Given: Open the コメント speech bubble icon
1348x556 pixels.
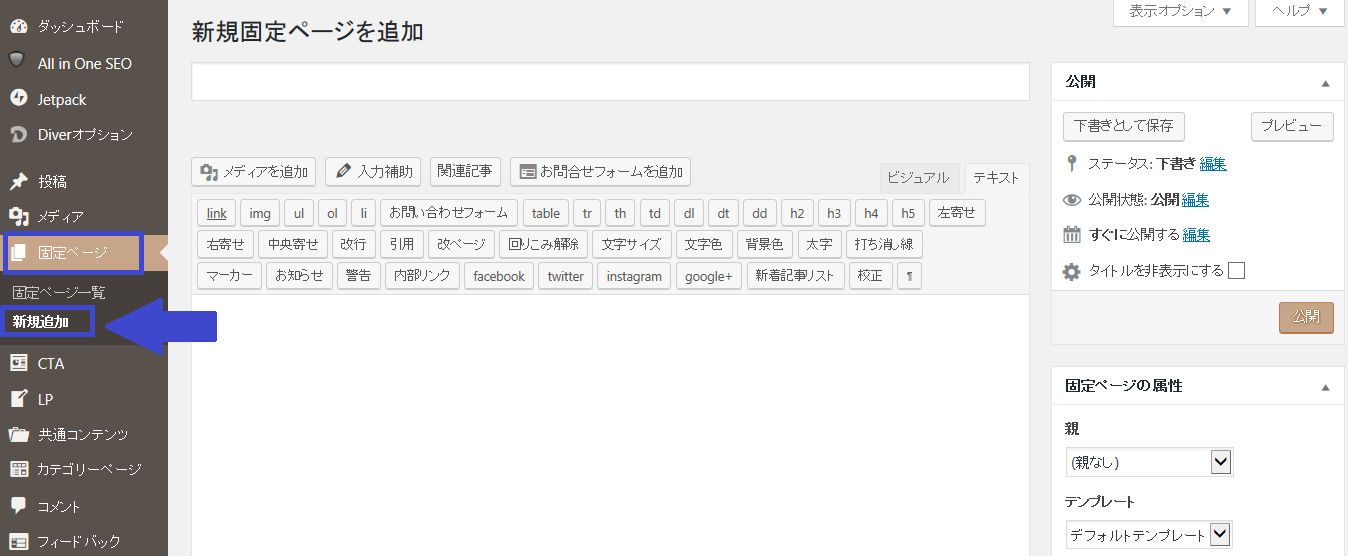Looking at the screenshot, I should pyautogui.click(x=18, y=506).
